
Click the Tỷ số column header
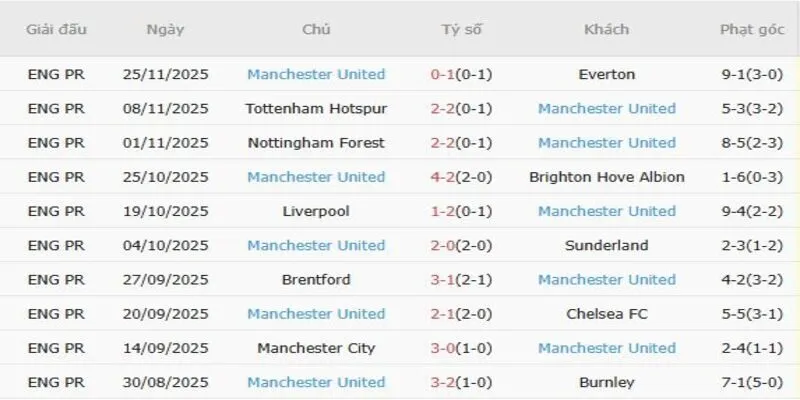462,29
